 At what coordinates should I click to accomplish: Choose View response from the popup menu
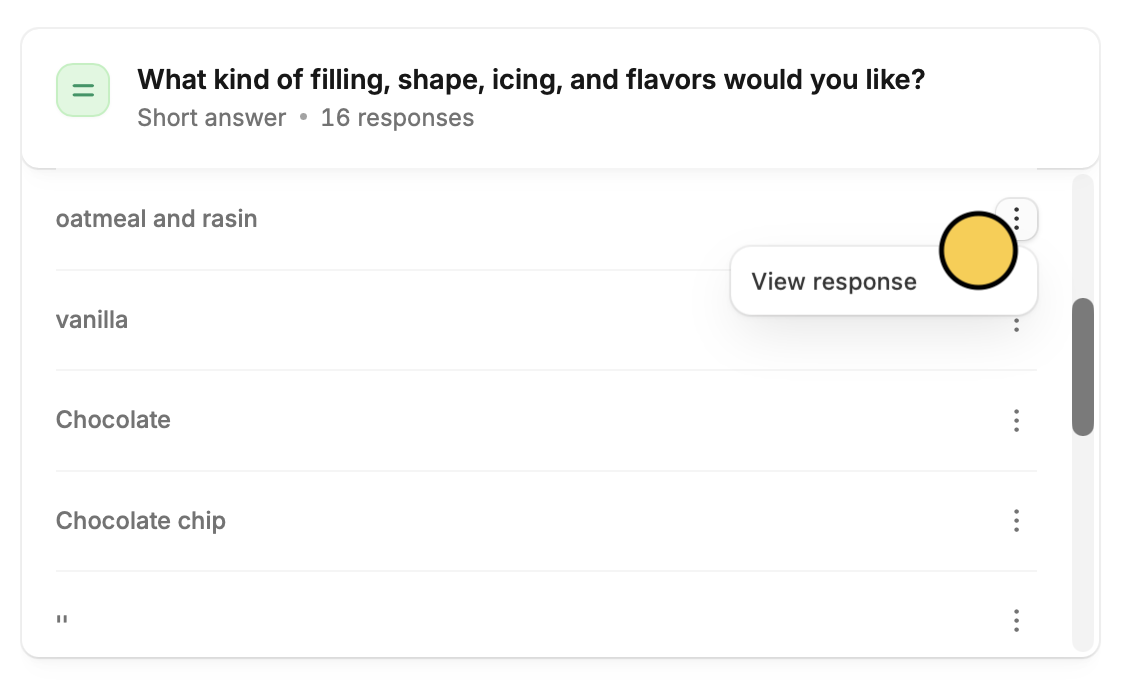(x=834, y=281)
